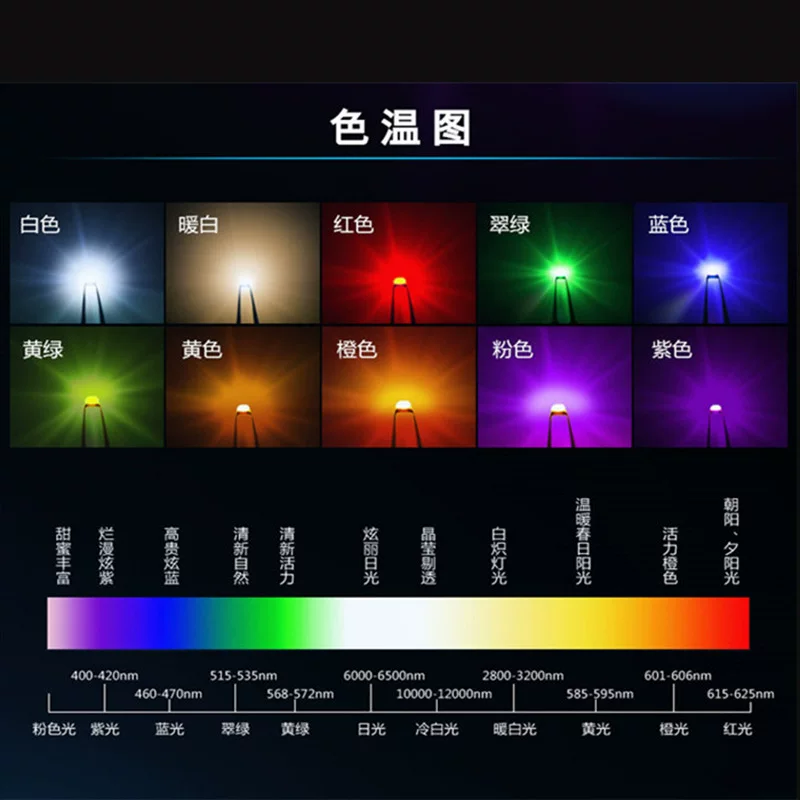Image resolution: width=800 pixels, height=800 pixels.
Task: Click the 白色 white LED thumbnail
Action: pos(87,263)
